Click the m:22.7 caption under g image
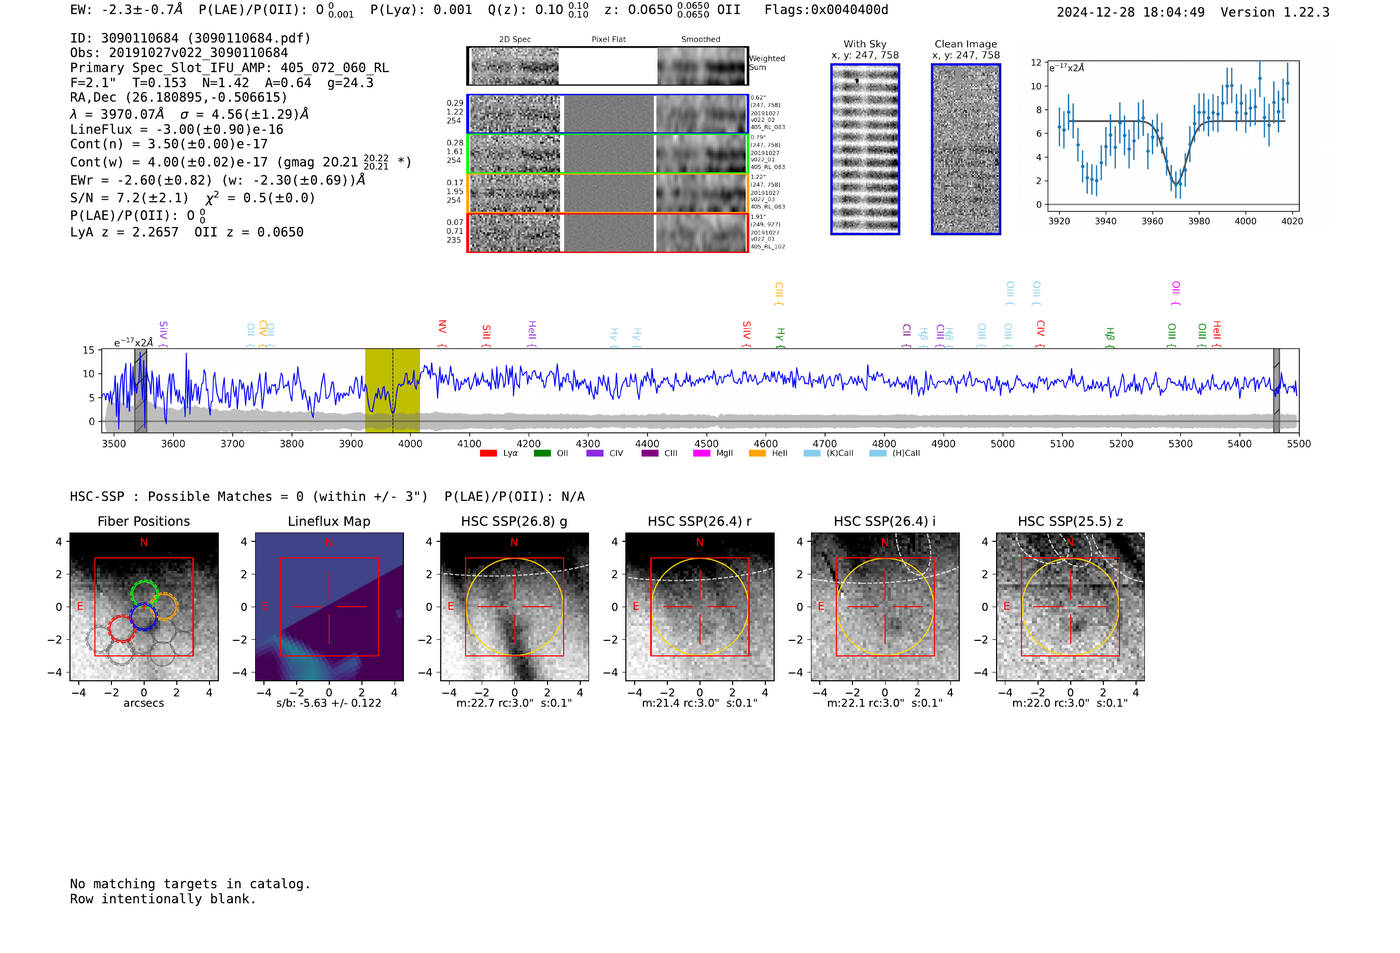 coord(514,703)
